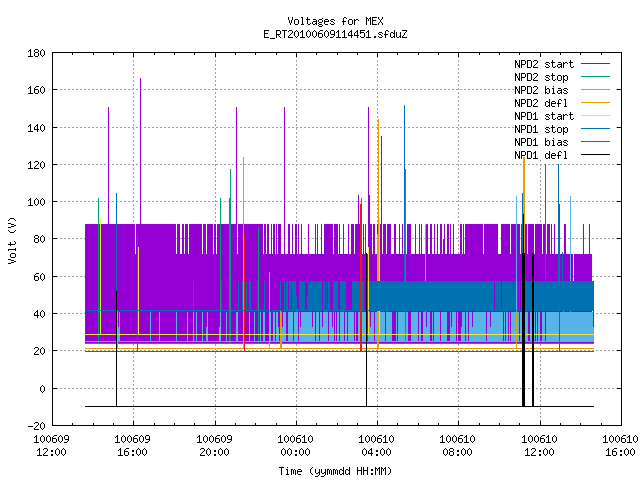The image size is (640, 480).
Task: Click the NPD2 stop green legend line
Action: (x=595, y=77)
